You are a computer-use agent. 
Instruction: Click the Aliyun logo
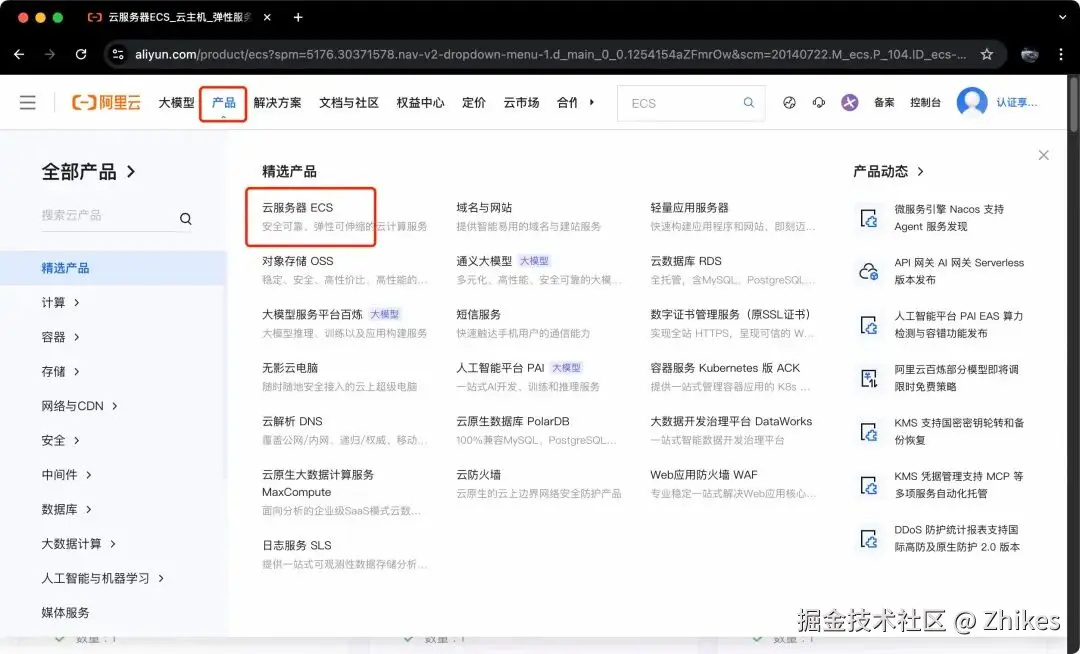point(106,103)
